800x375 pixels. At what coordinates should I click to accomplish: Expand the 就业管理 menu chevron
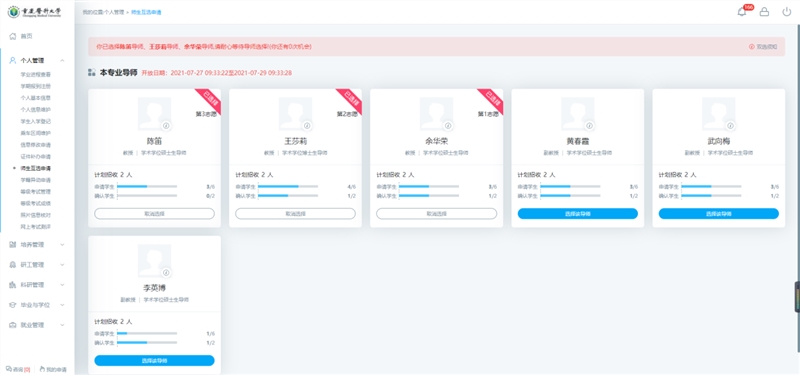tap(62, 324)
